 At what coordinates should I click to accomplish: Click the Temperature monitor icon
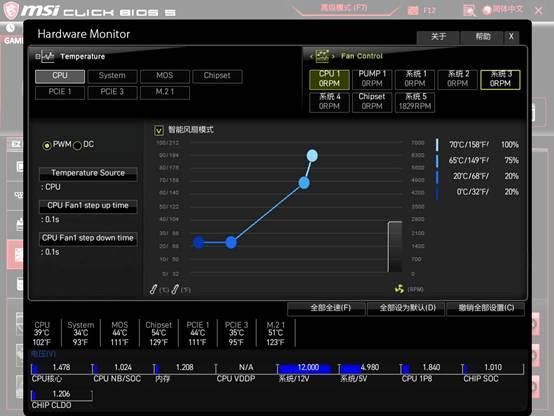point(48,57)
